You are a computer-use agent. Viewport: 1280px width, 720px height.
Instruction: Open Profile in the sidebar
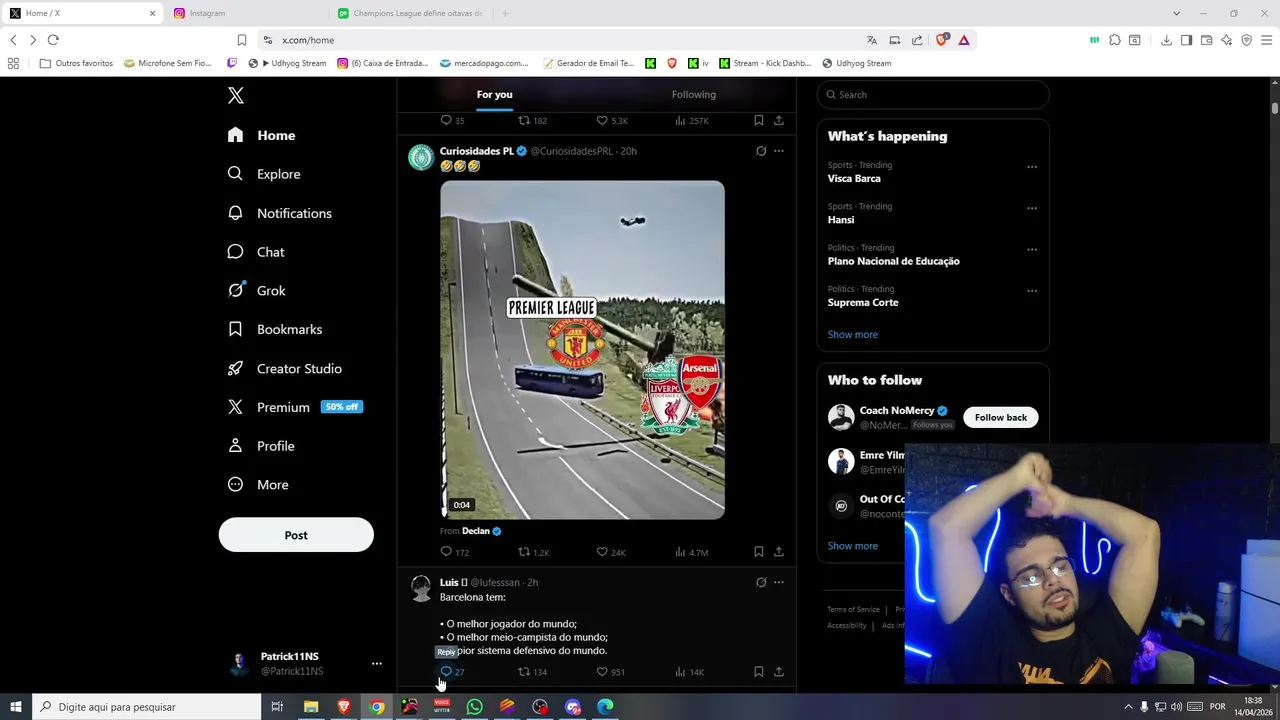tap(261, 446)
